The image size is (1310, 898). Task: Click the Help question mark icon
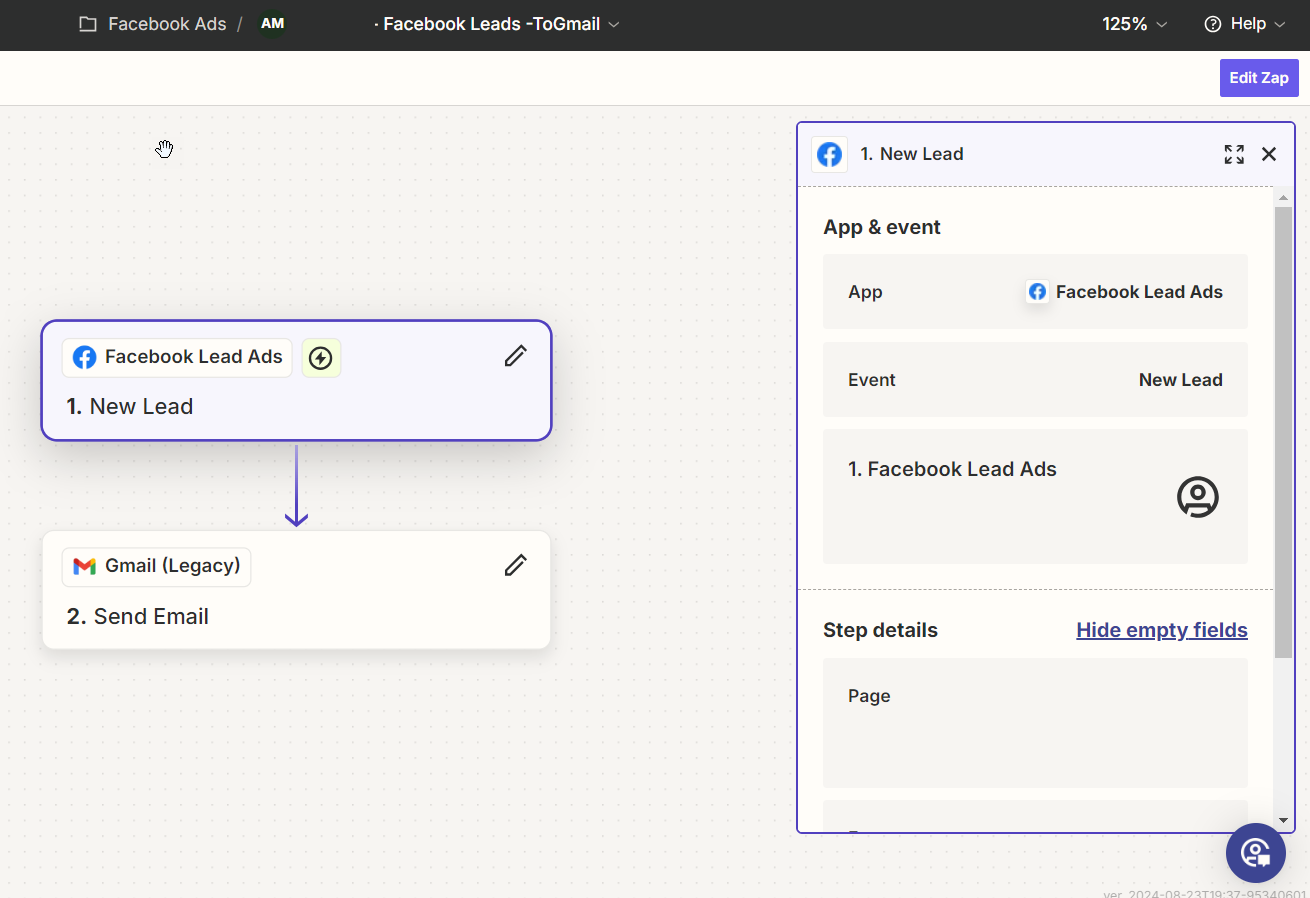click(1213, 24)
